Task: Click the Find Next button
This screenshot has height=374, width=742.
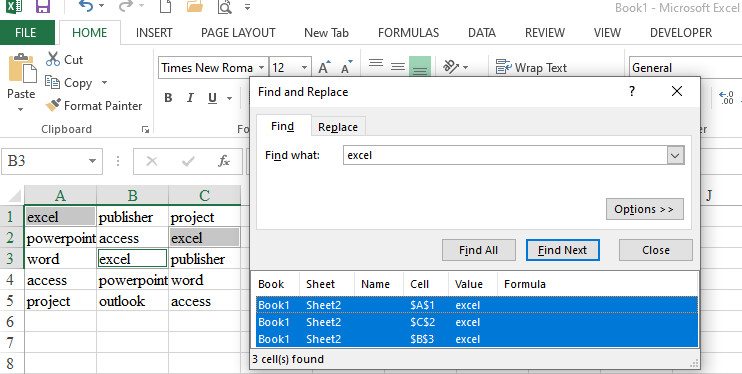Action: pyautogui.click(x=563, y=250)
